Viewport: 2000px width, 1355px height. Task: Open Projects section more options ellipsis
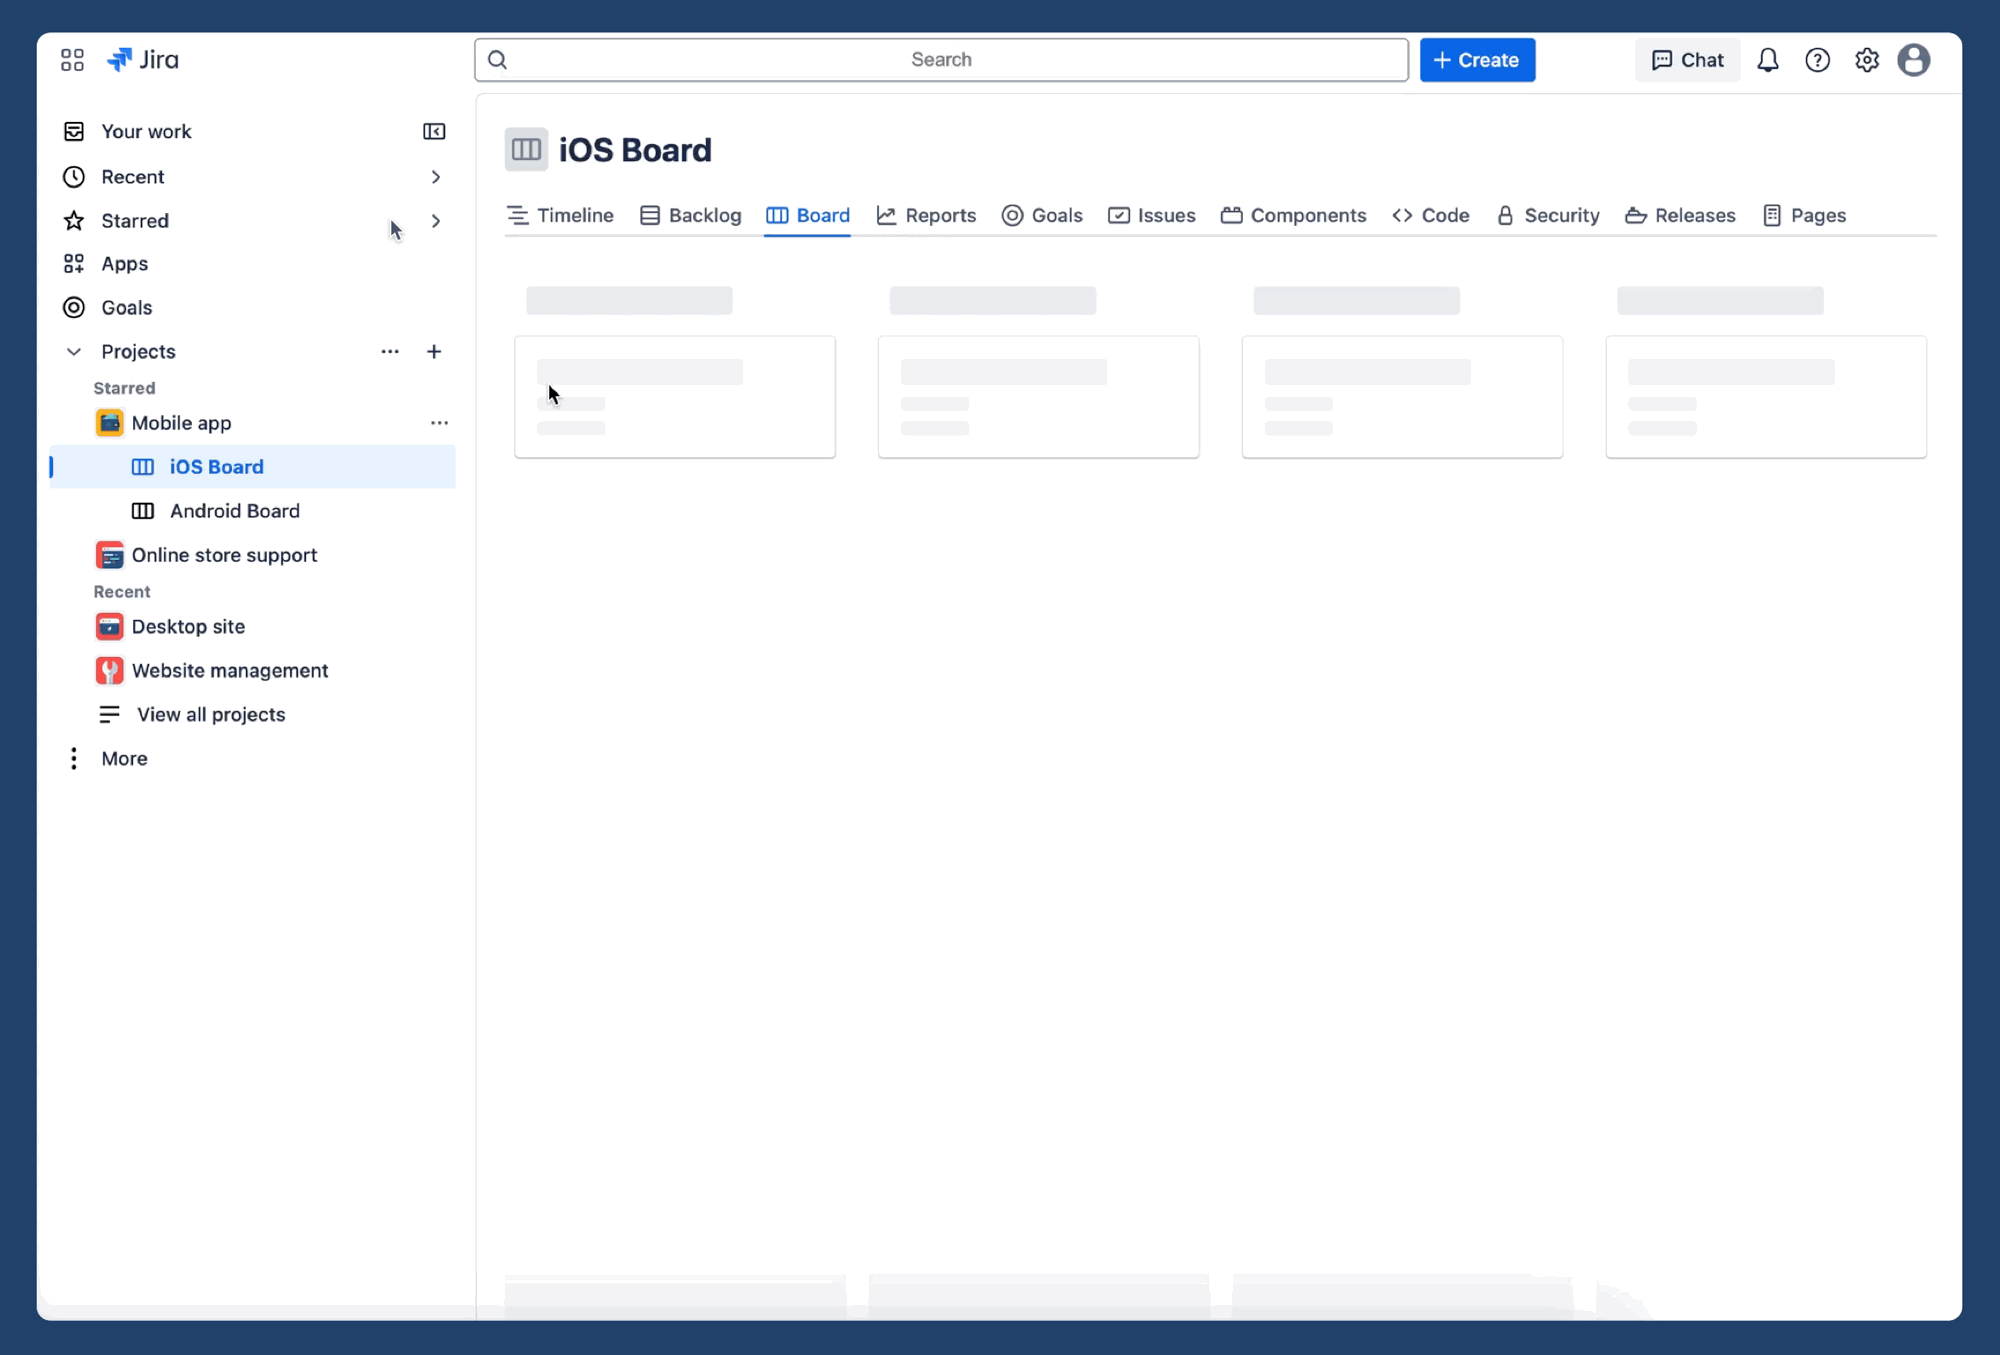[390, 351]
